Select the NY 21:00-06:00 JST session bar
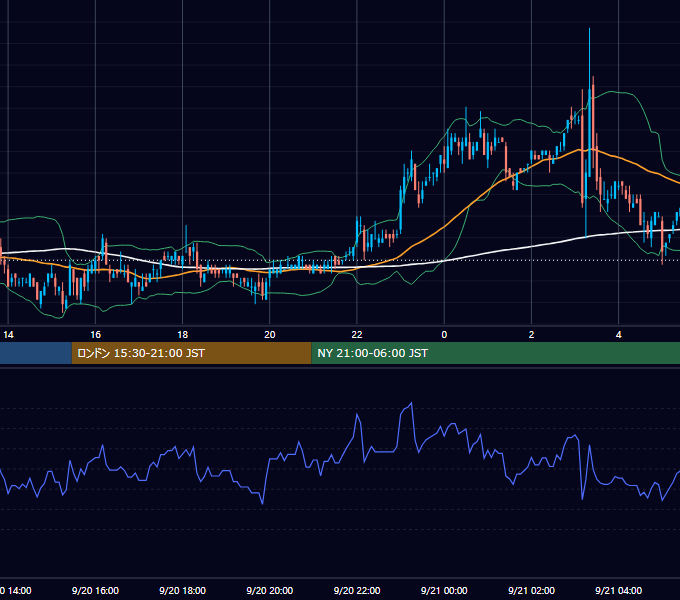The height and width of the screenshot is (600, 680). coord(496,353)
